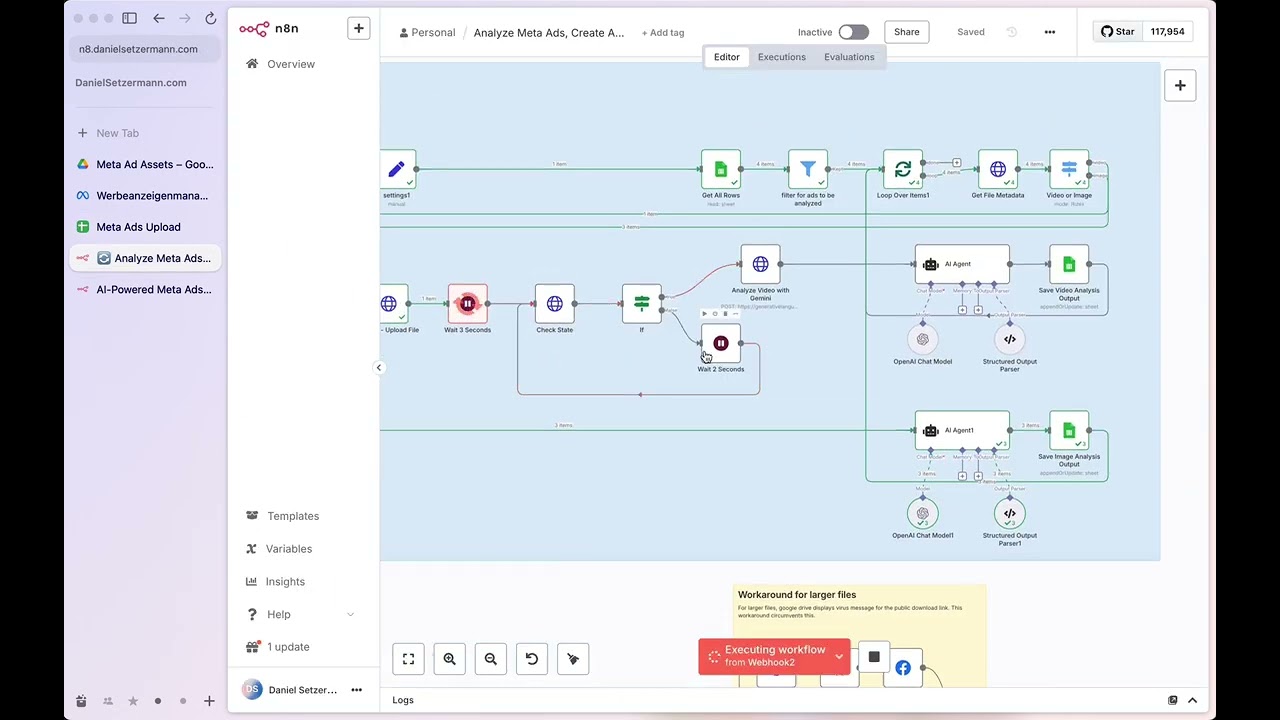The height and width of the screenshot is (720, 1280).
Task: Switch to Werbeanzeigenmanager browser tab
Action: (146, 196)
